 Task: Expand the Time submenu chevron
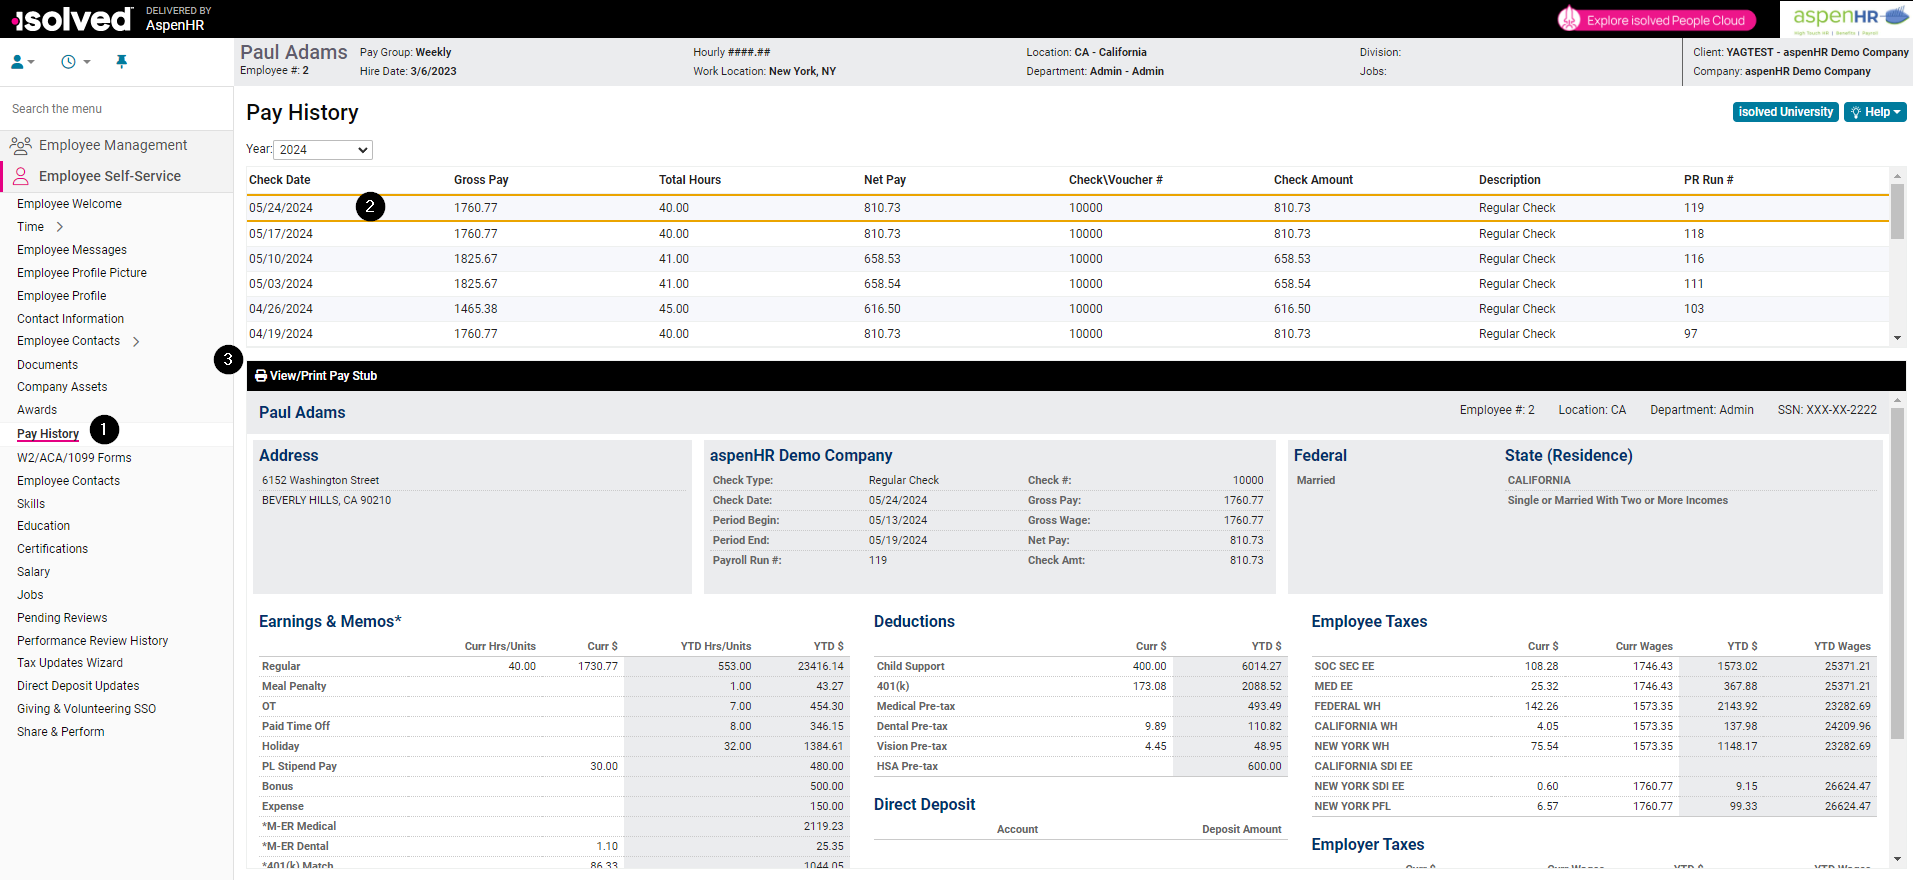point(60,227)
